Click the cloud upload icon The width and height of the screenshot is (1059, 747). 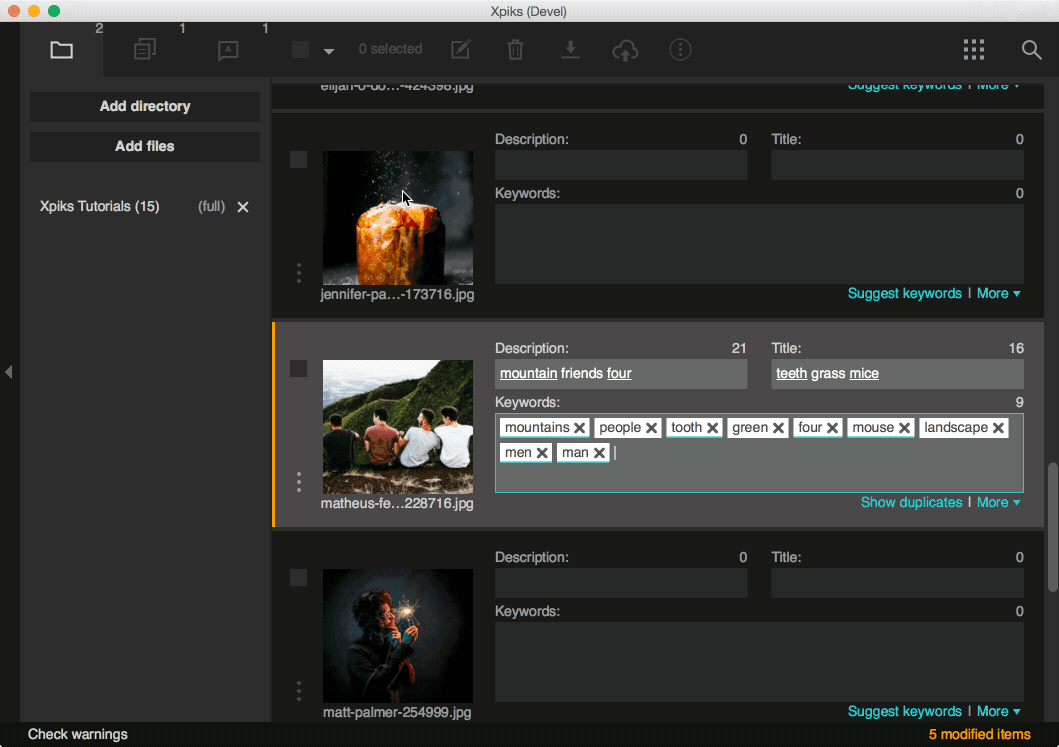tap(625, 50)
